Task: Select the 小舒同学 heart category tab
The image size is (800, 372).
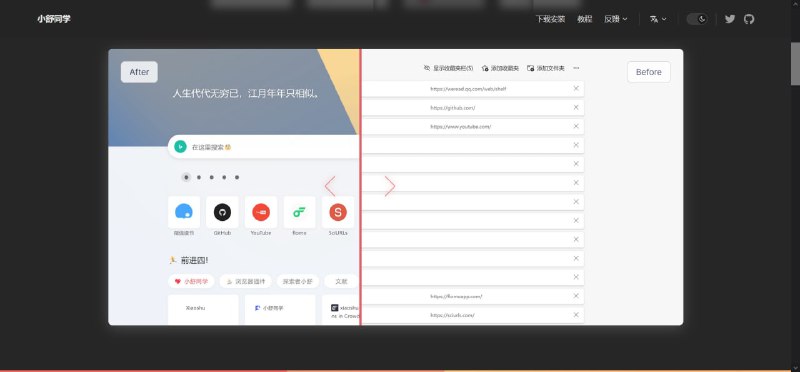Action: [191, 281]
